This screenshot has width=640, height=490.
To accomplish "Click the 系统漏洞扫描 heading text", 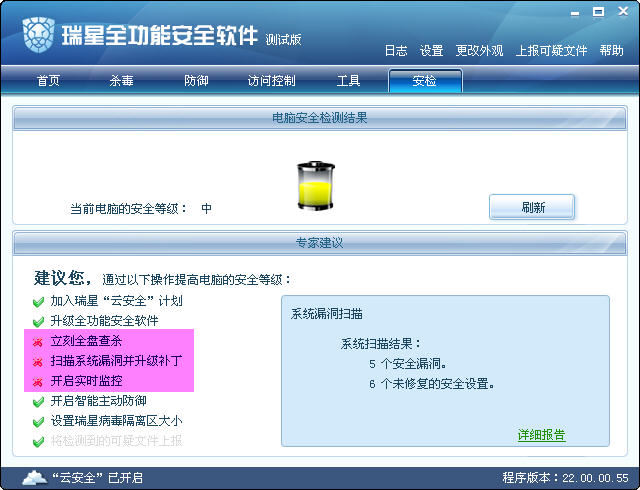I will (x=327, y=314).
